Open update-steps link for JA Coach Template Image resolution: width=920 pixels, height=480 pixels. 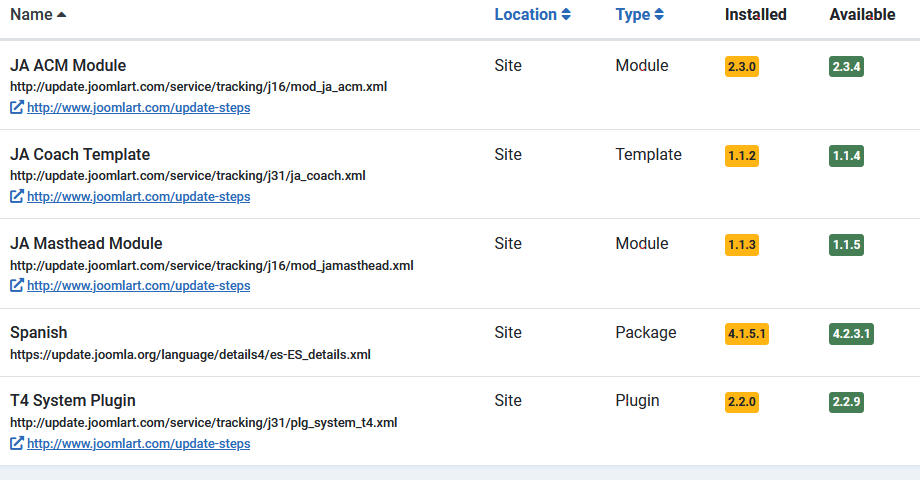(138, 197)
